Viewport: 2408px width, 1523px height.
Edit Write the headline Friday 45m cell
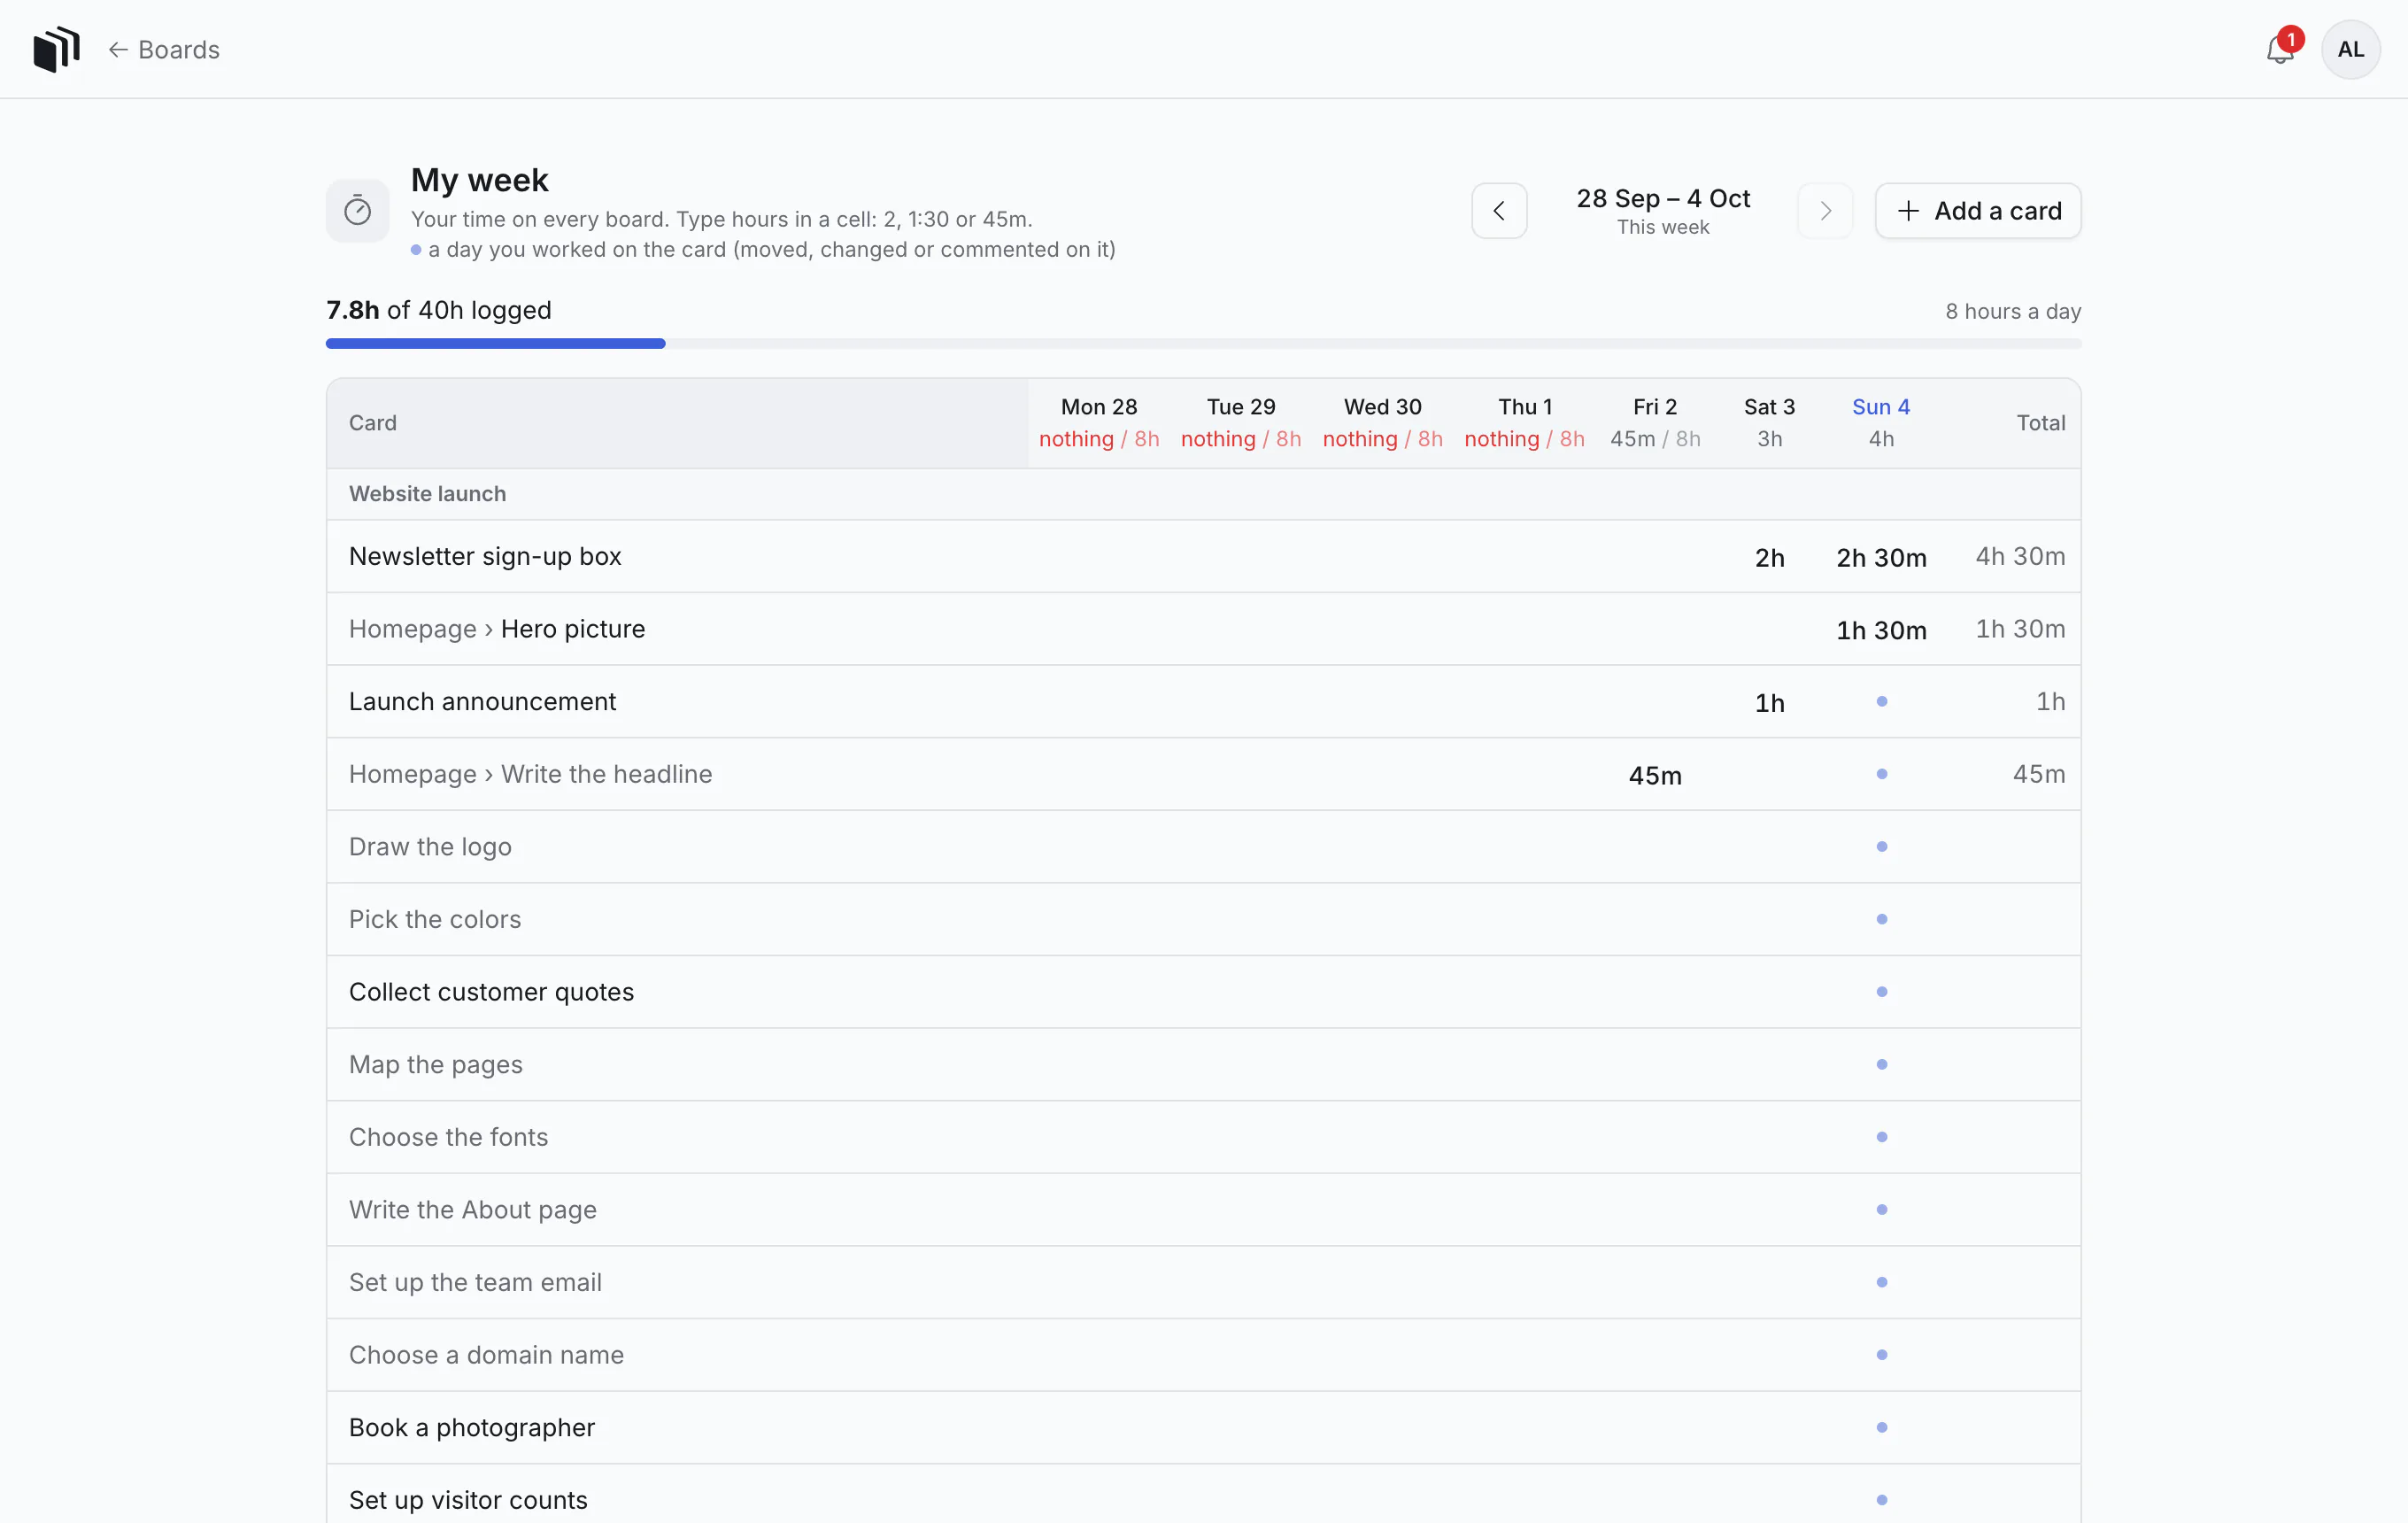pyautogui.click(x=1654, y=776)
